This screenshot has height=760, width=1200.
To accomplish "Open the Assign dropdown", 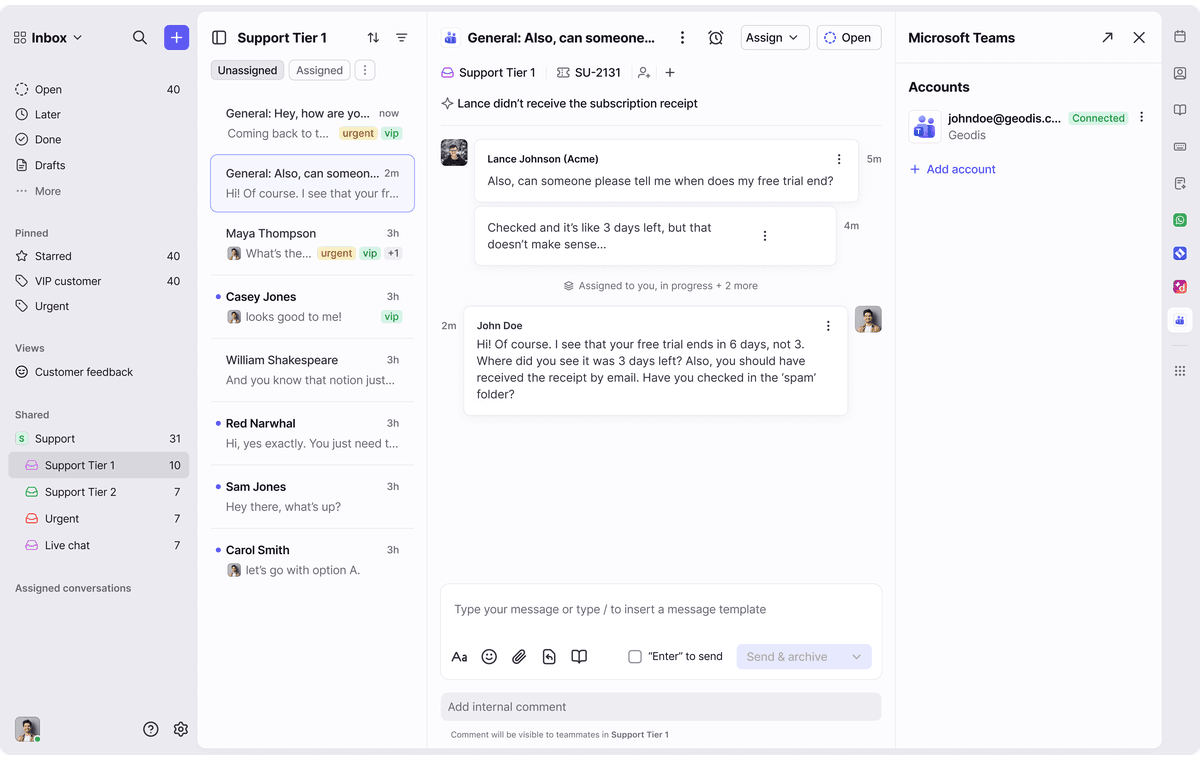I will click(x=775, y=38).
